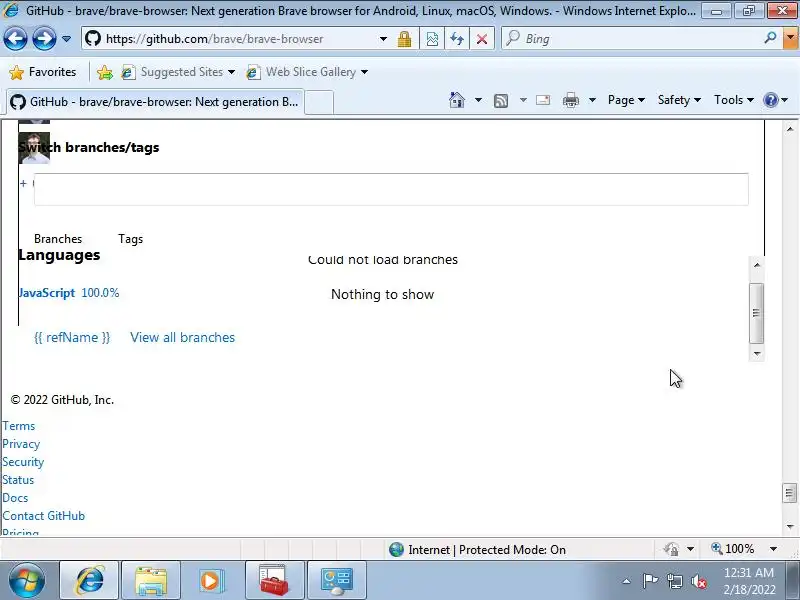Refresh the page with the refresh icon
The height and width of the screenshot is (600, 800).
(457, 39)
